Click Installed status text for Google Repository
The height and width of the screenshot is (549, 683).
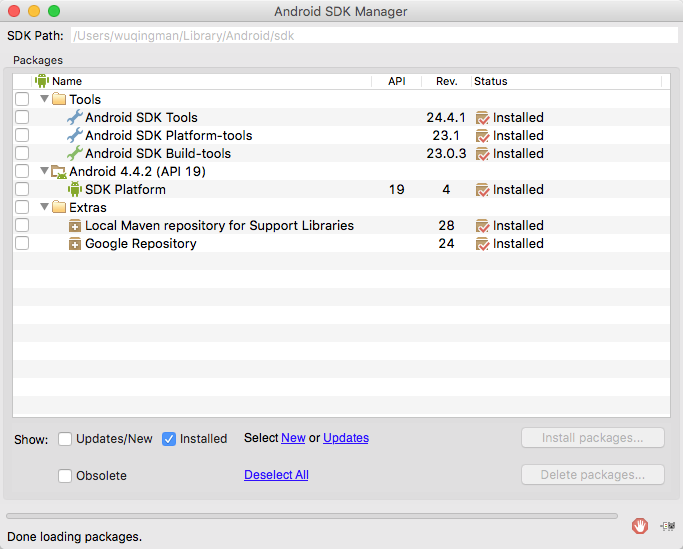[518, 244]
